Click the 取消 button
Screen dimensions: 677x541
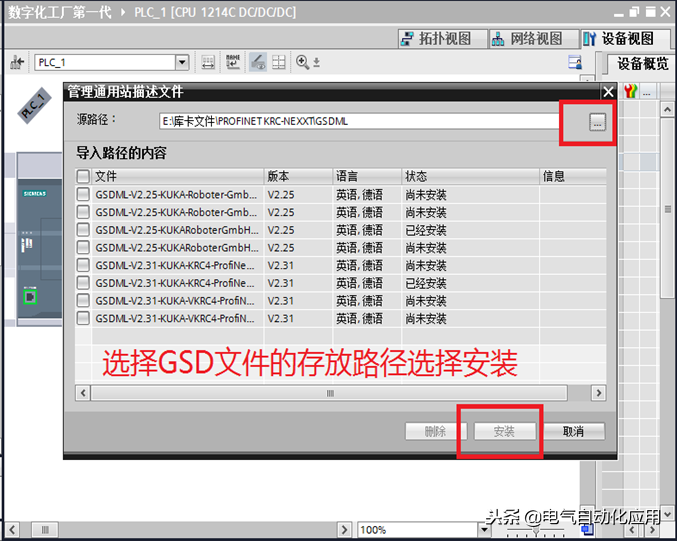point(574,431)
